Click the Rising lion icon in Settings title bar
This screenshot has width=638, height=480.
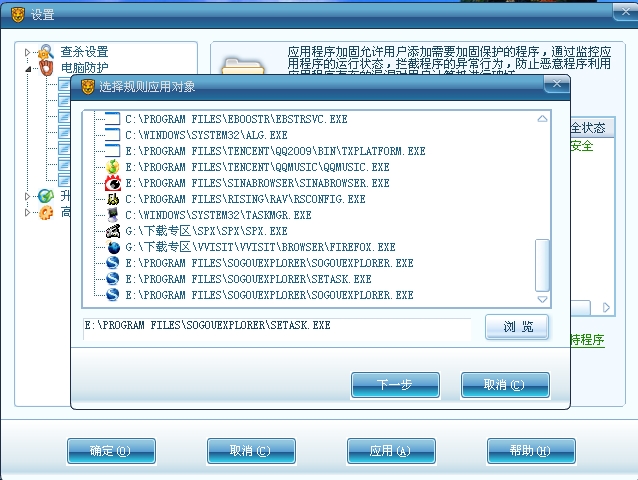coord(17,15)
